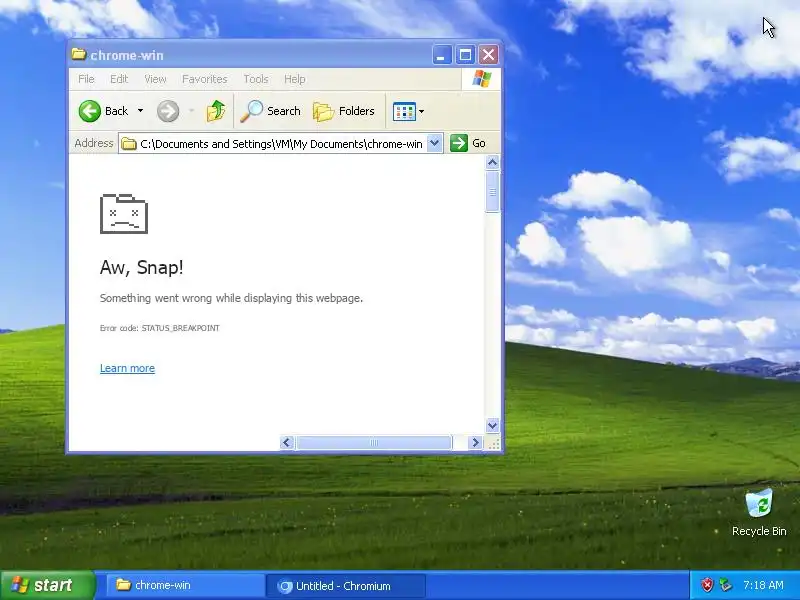Click the STATUS_BREAKPOINT error code text
This screenshot has height=600, width=800.
[x=181, y=328]
